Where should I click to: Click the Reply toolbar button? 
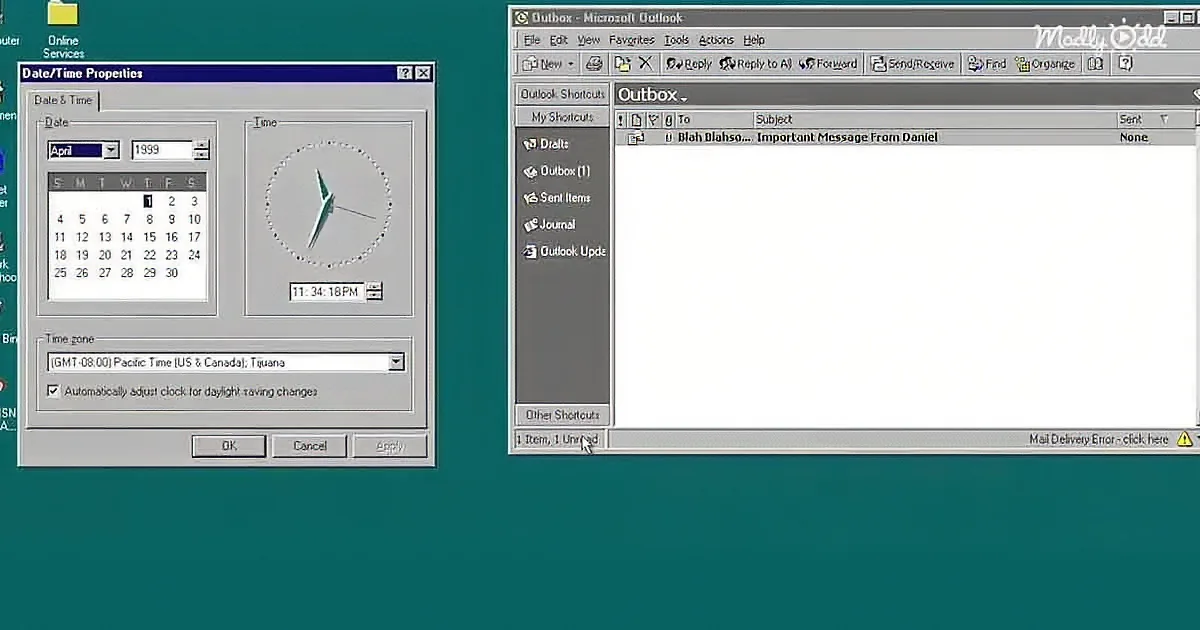pyautogui.click(x=688, y=63)
